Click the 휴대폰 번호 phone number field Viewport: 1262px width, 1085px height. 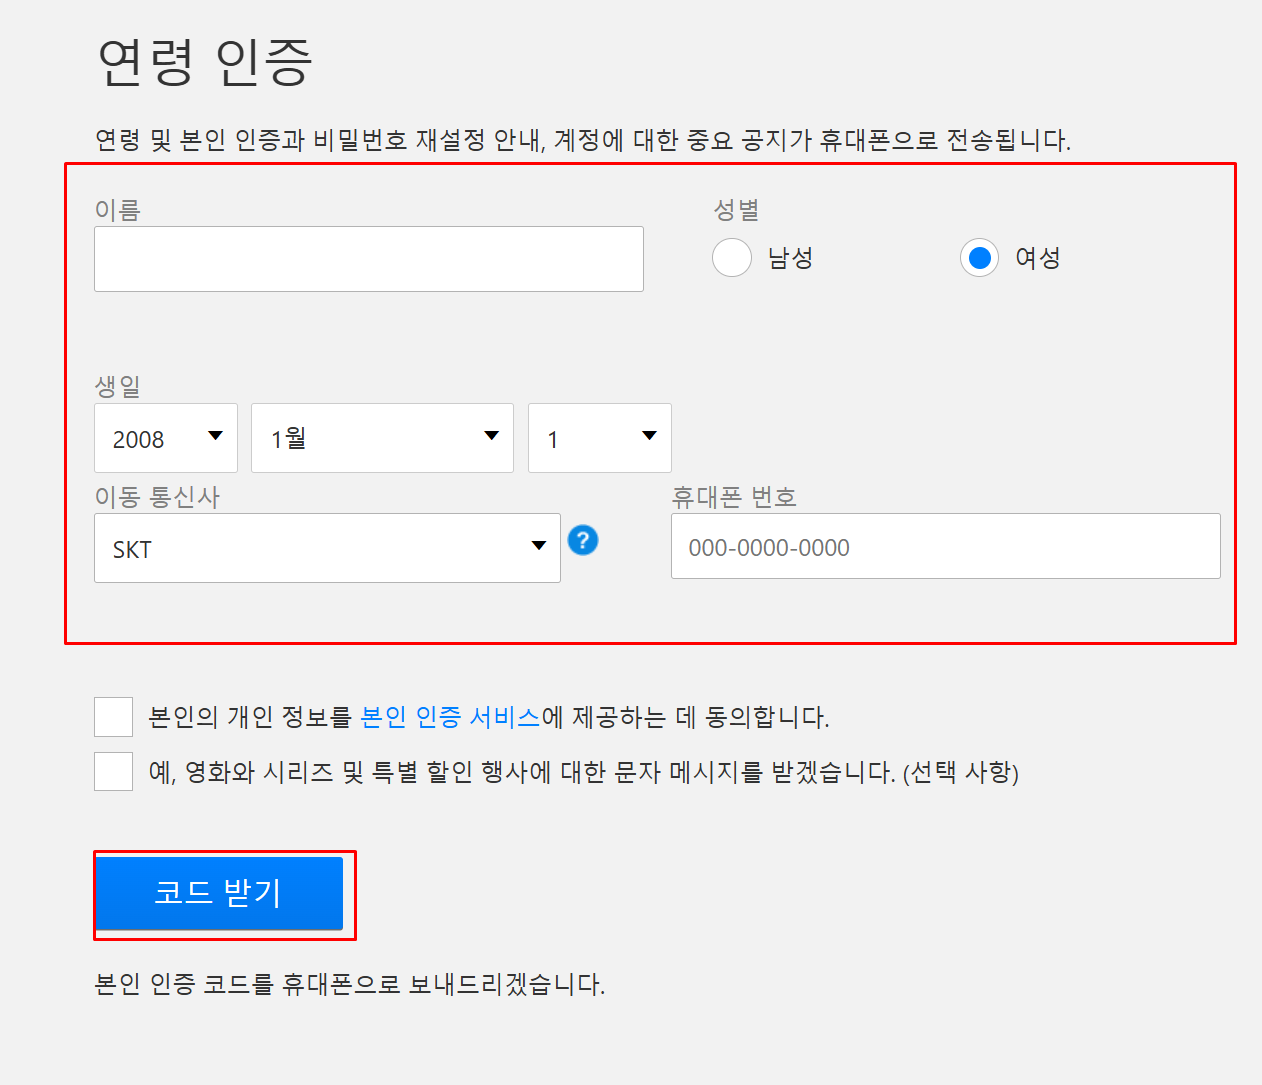coord(946,546)
